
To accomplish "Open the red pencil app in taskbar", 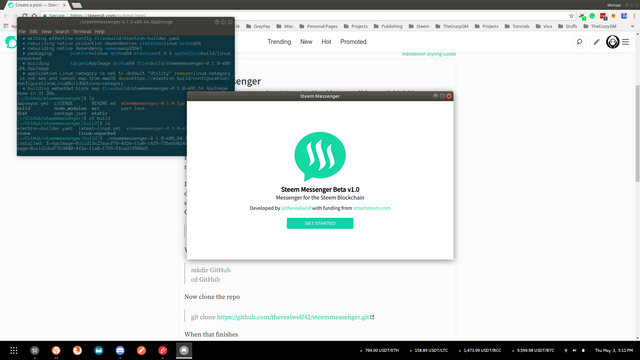I will [x=162, y=350].
